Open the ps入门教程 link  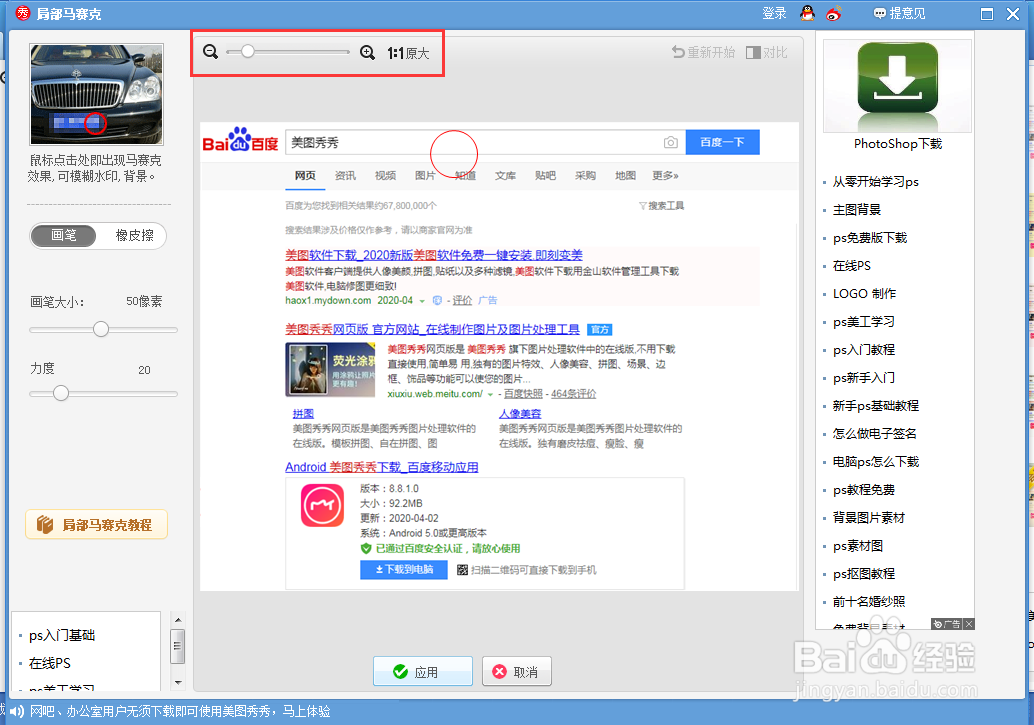pyautogui.click(x=863, y=350)
